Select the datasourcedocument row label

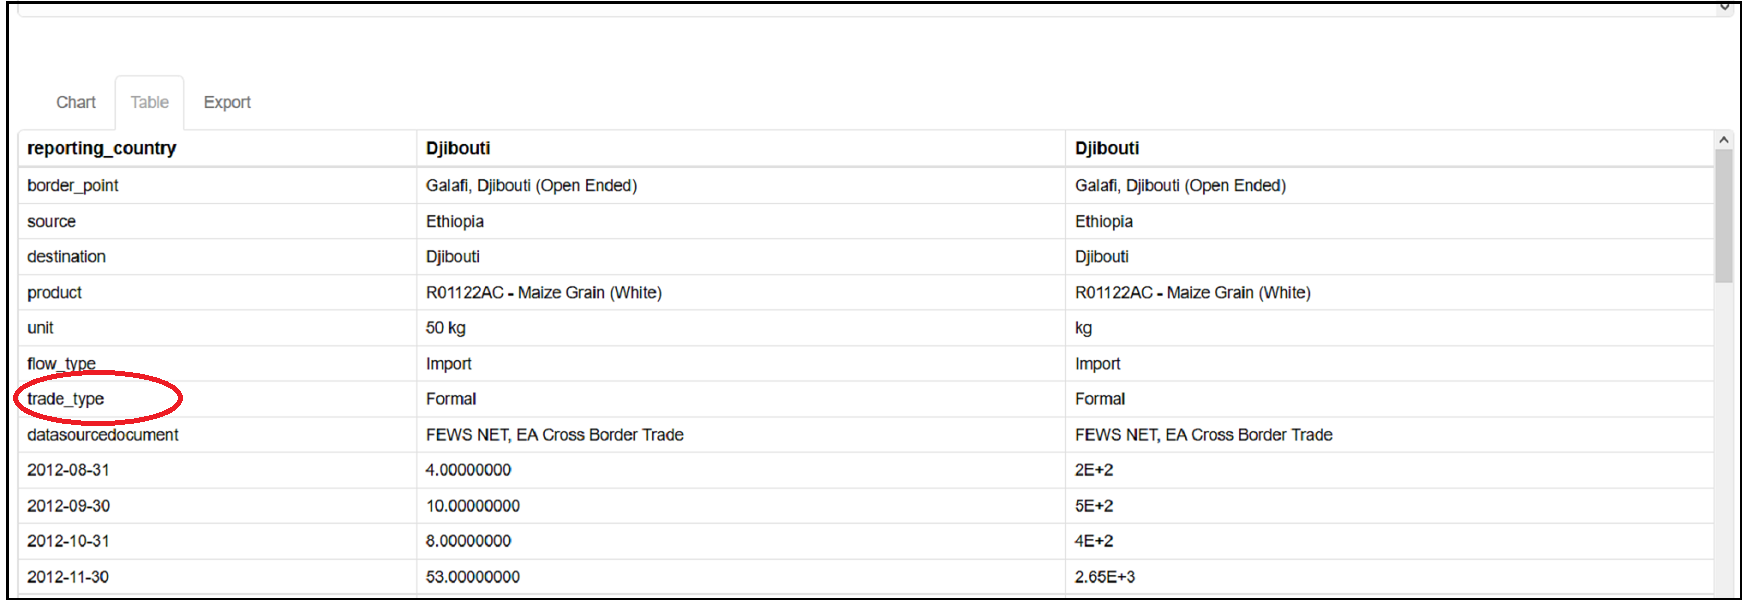103,435
